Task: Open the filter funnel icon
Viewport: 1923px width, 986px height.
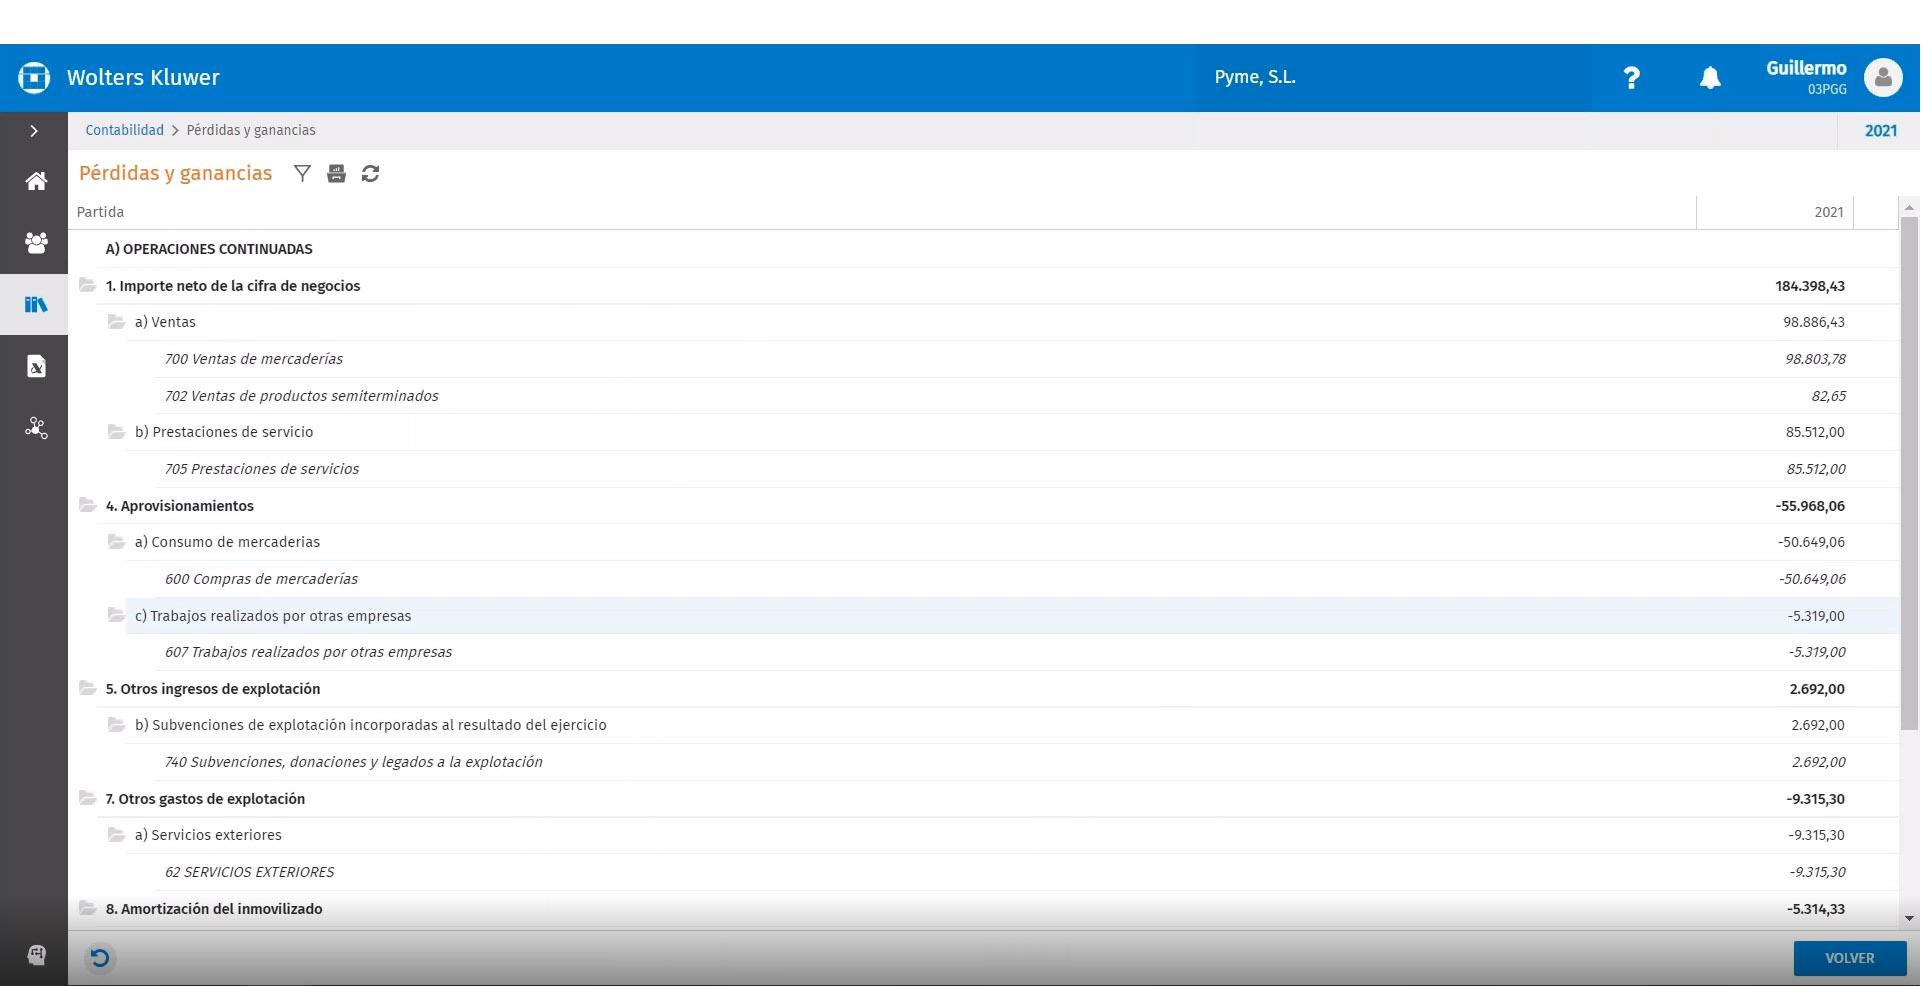Action: point(302,174)
